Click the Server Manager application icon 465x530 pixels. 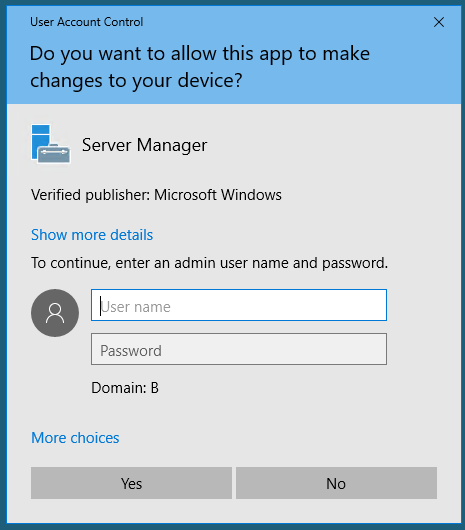coord(51,144)
